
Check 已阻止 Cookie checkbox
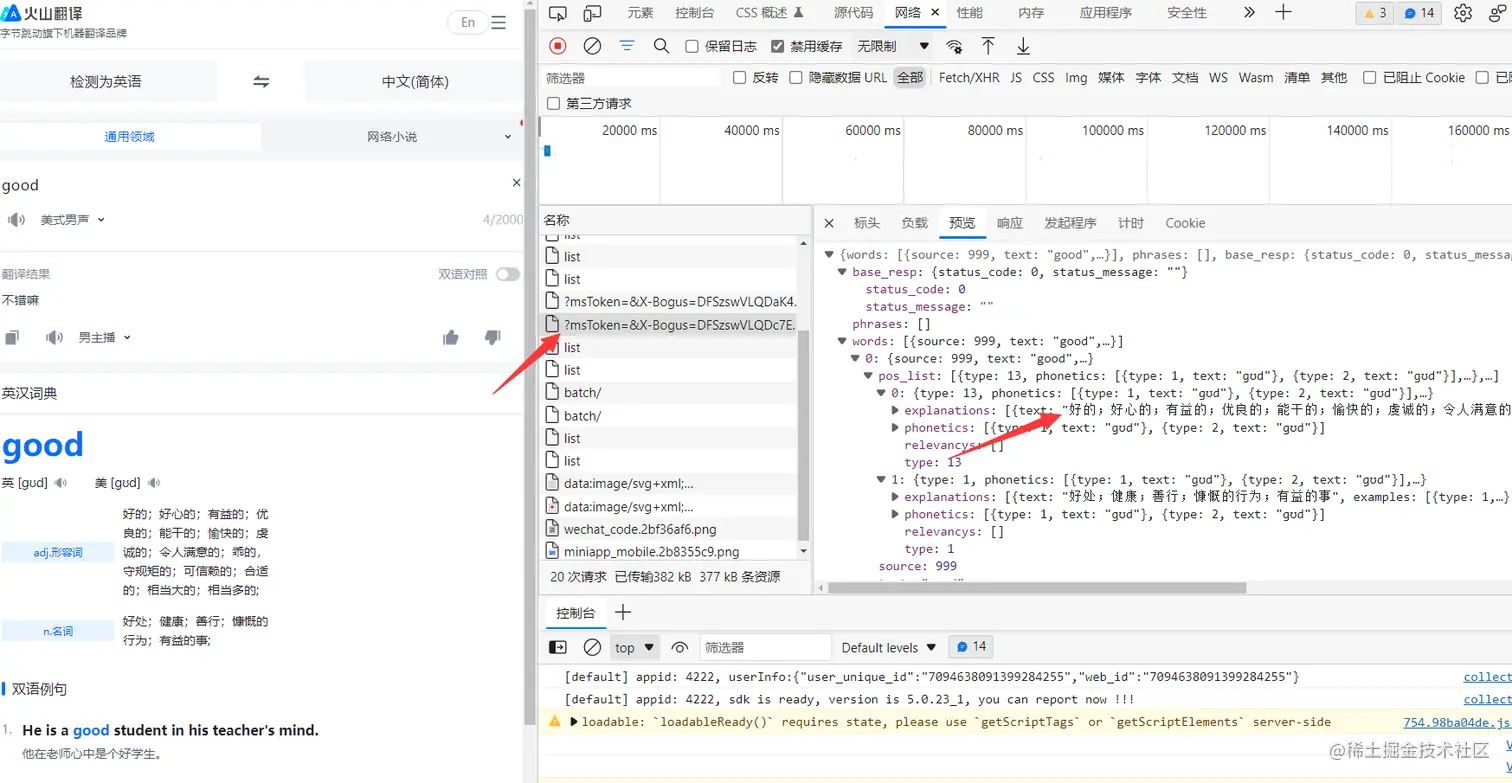(1370, 77)
